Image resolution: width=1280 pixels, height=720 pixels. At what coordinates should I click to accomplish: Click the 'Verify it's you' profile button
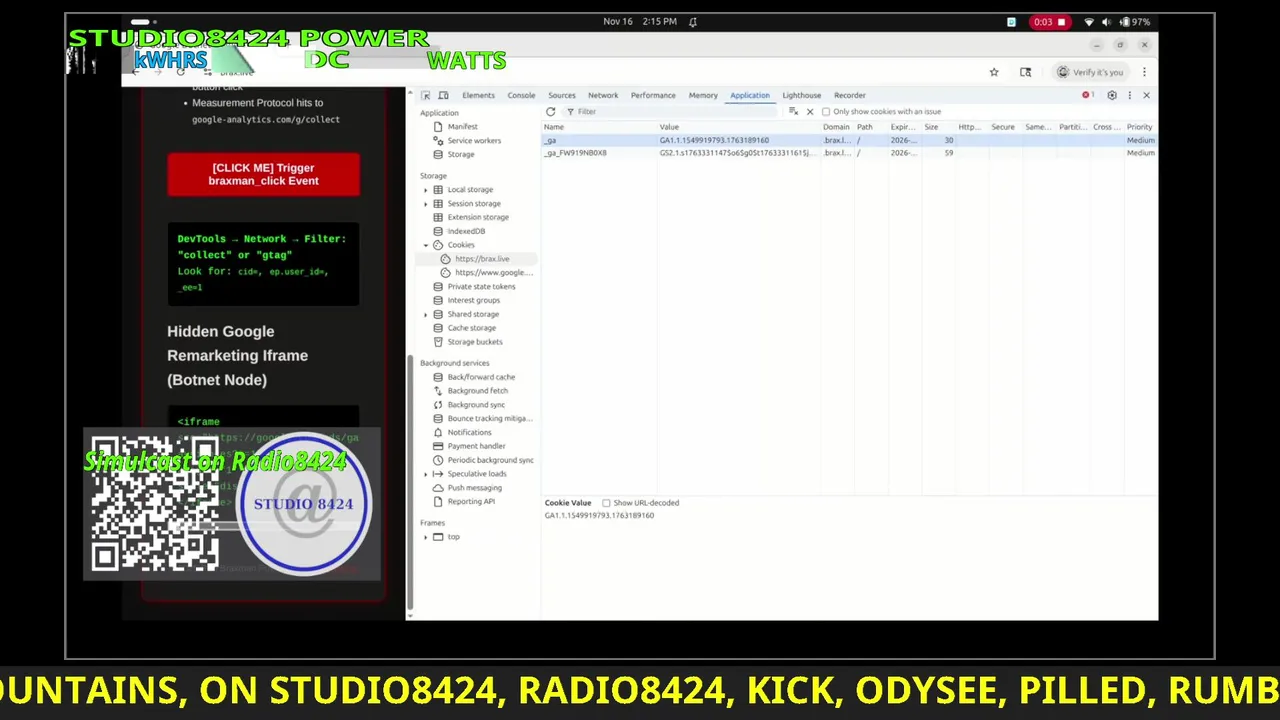tap(1090, 72)
